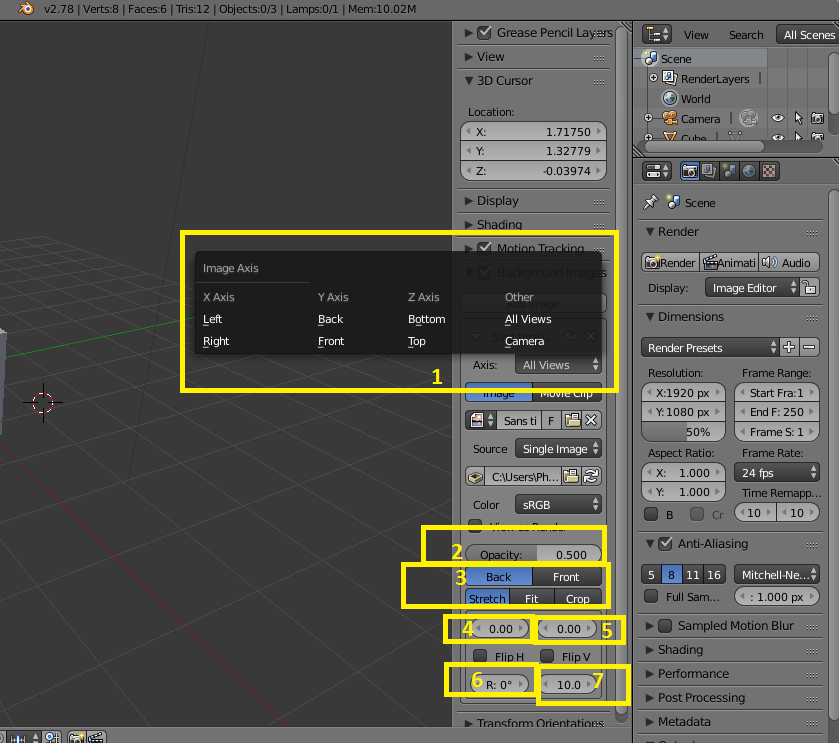Unlink the Sans ti image with X icon

[591, 420]
